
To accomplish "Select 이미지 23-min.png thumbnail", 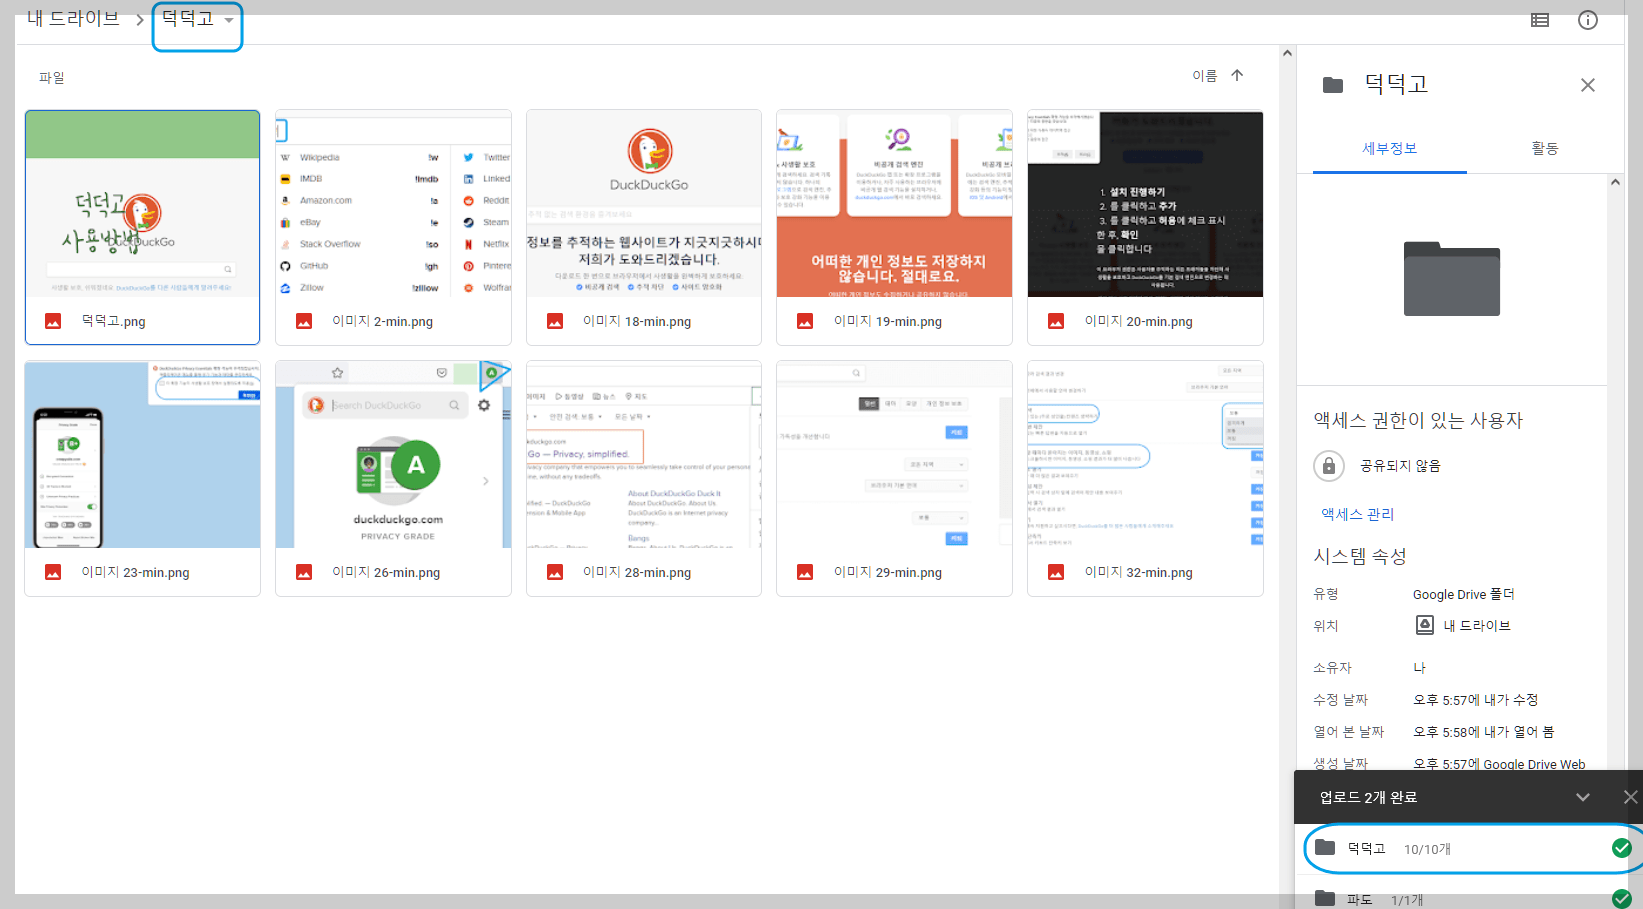I will pos(142,455).
